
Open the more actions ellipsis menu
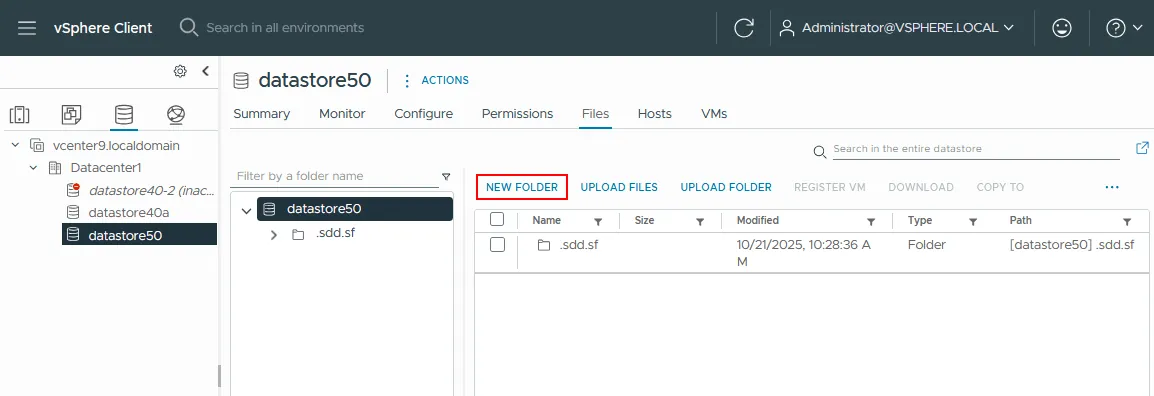coord(1112,187)
